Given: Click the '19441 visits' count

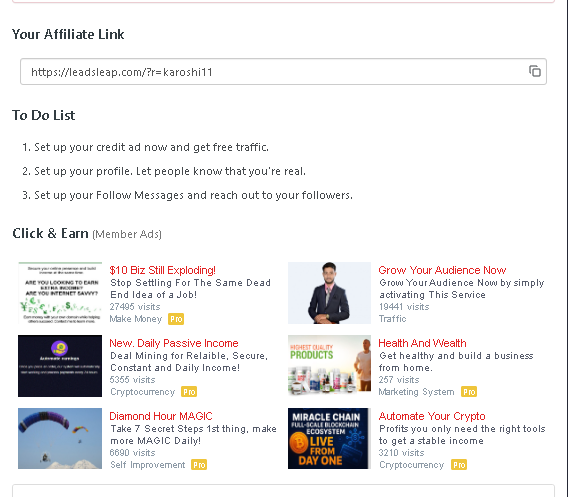Looking at the screenshot, I should [404, 307].
